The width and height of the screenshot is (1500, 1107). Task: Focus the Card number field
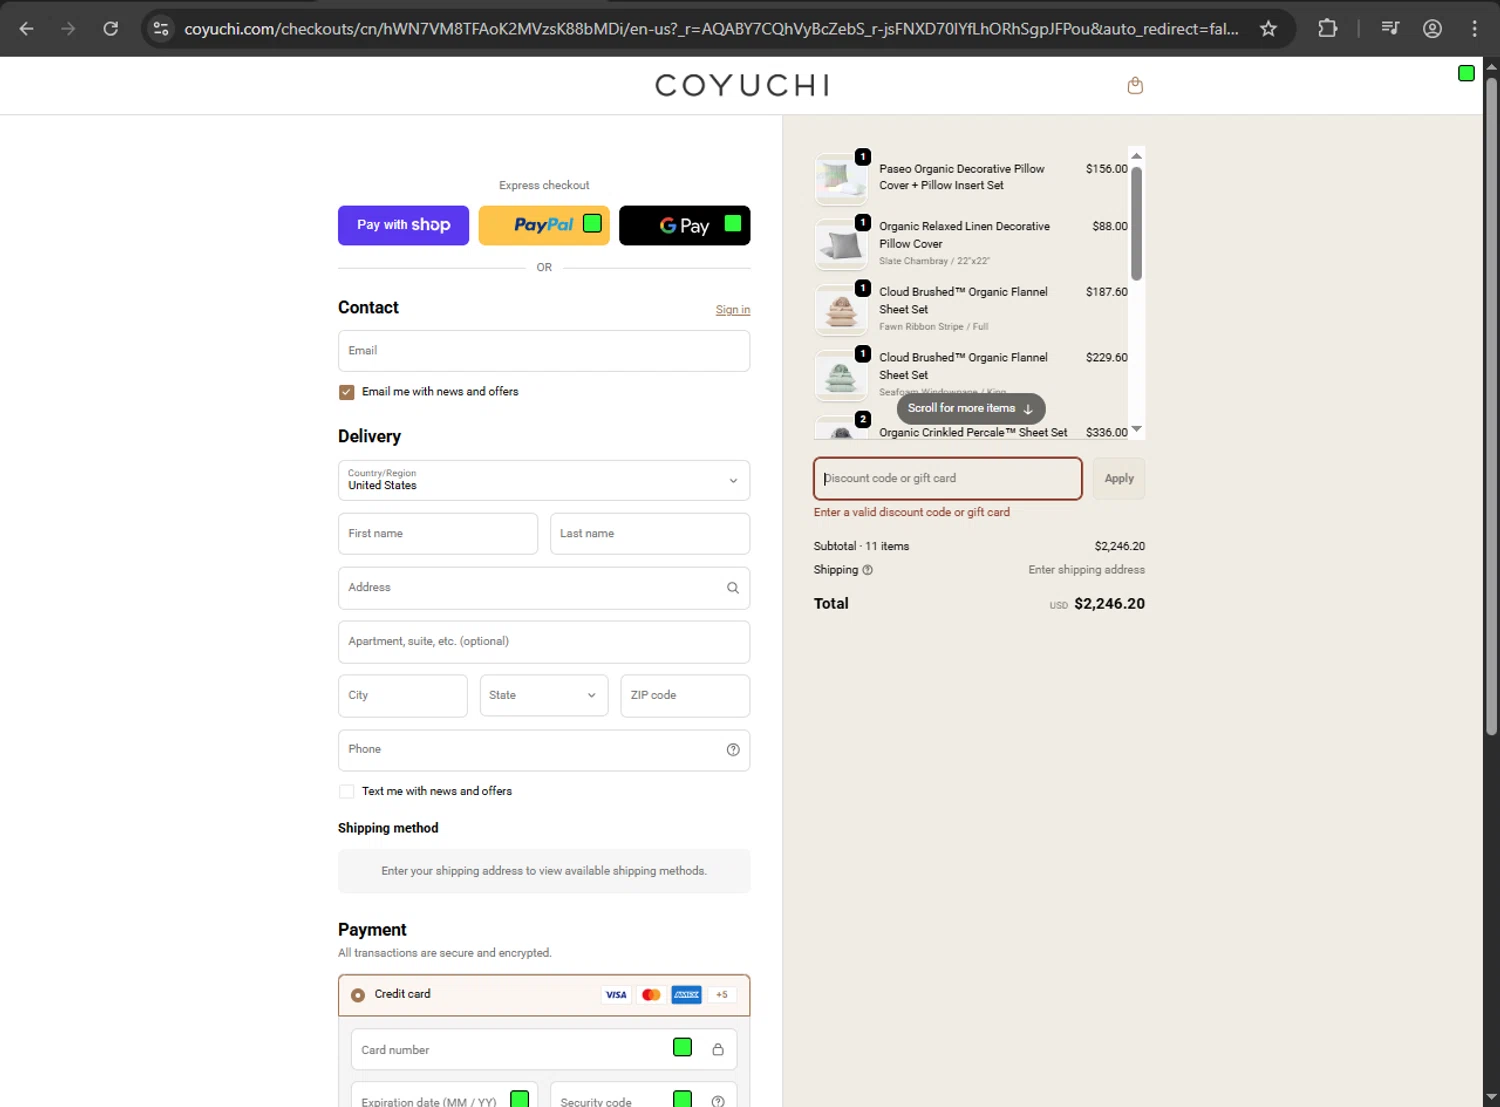(x=544, y=1049)
